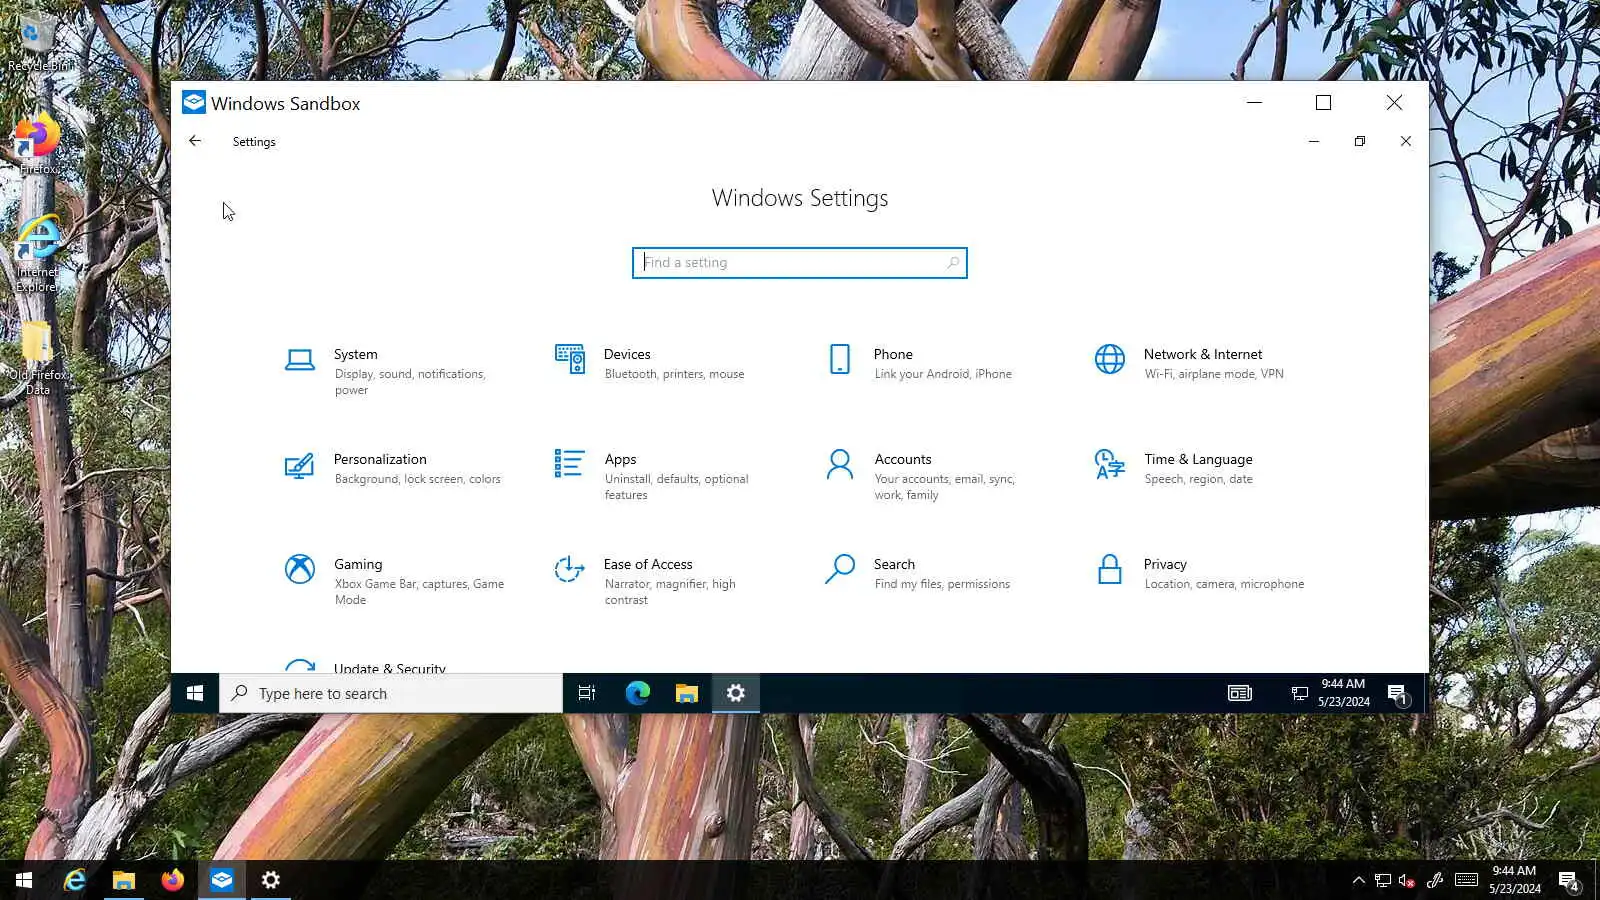Viewport: 1600px width, 900px height.
Task: Open host Action Center with 4 notifications
Action: 1569,881
